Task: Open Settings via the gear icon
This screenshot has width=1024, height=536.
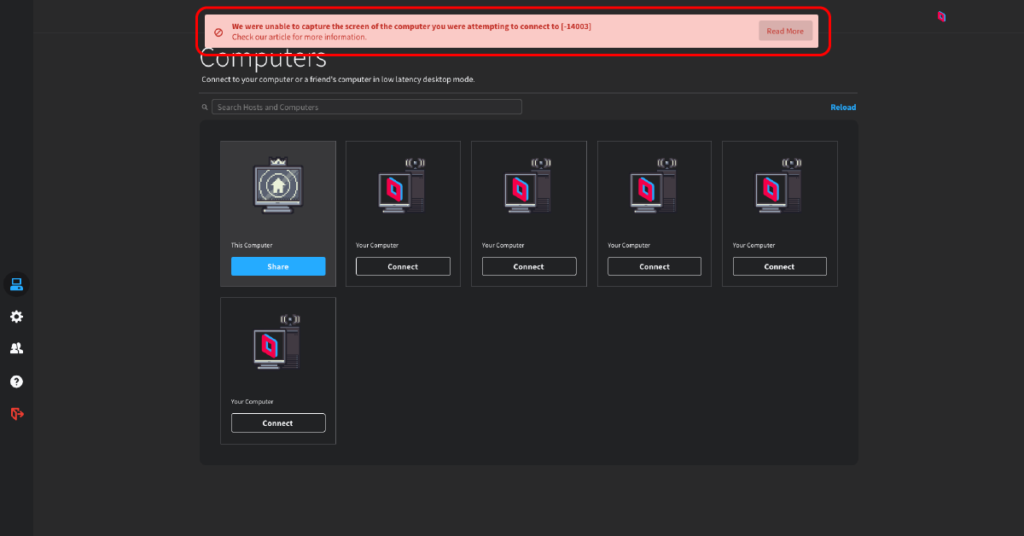Action: pyautogui.click(x=16, y=317)
